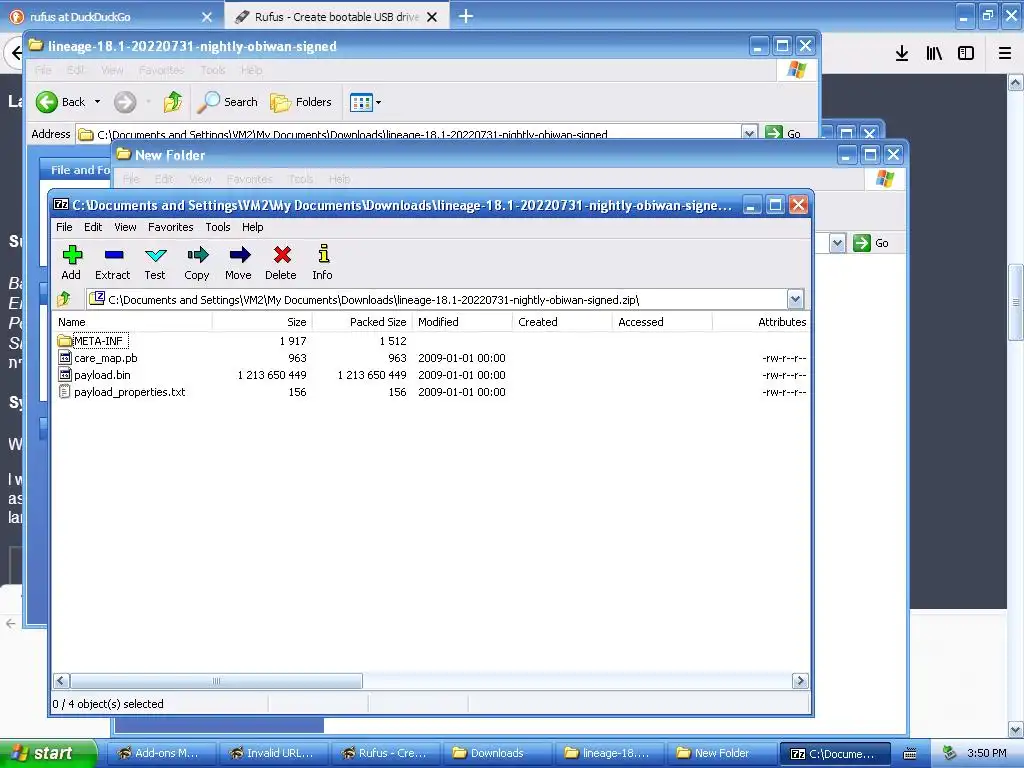The width and height of the screenshot is (1024, 768).
Task: Open the browser Downloads arrow icon
Action: point(902,54)
